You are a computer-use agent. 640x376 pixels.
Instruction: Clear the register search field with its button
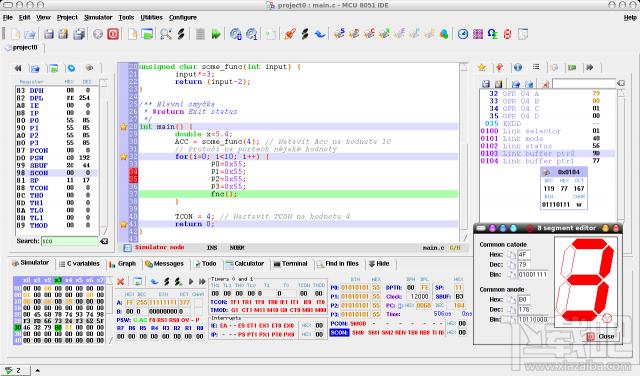pos(104,241)
